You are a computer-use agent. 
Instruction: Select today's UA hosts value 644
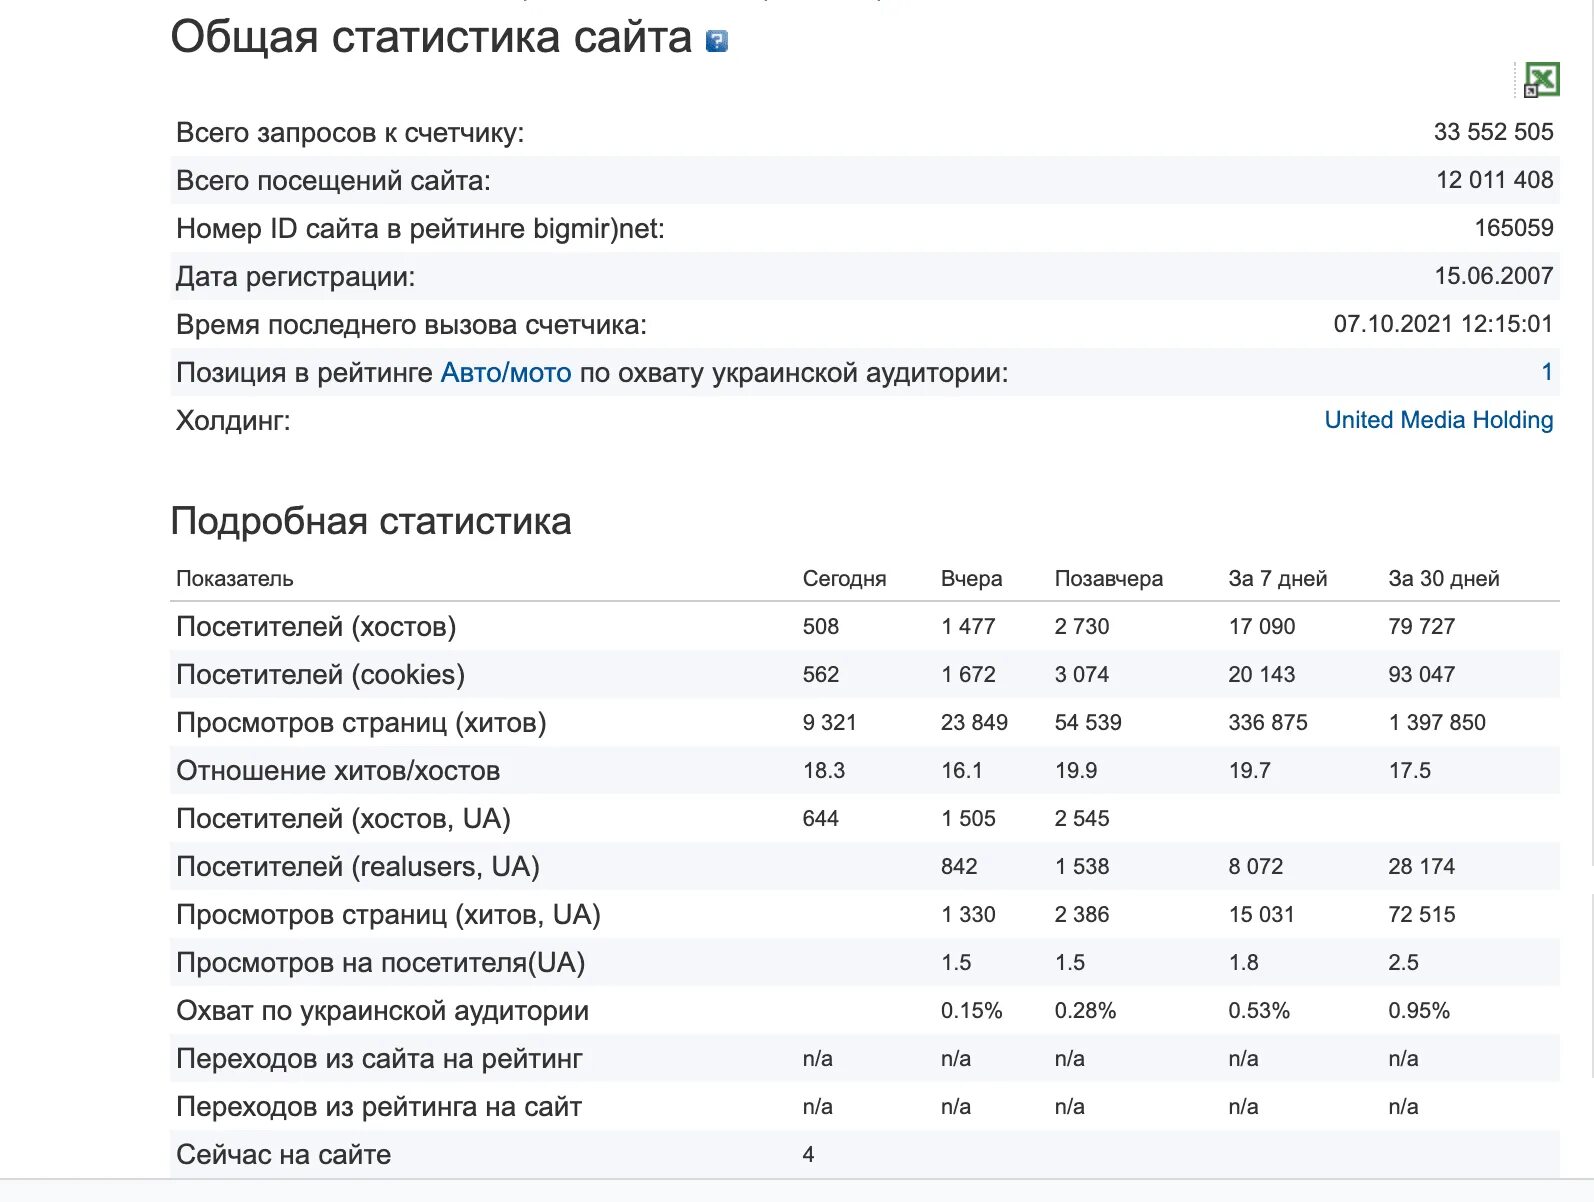[820, 818]
